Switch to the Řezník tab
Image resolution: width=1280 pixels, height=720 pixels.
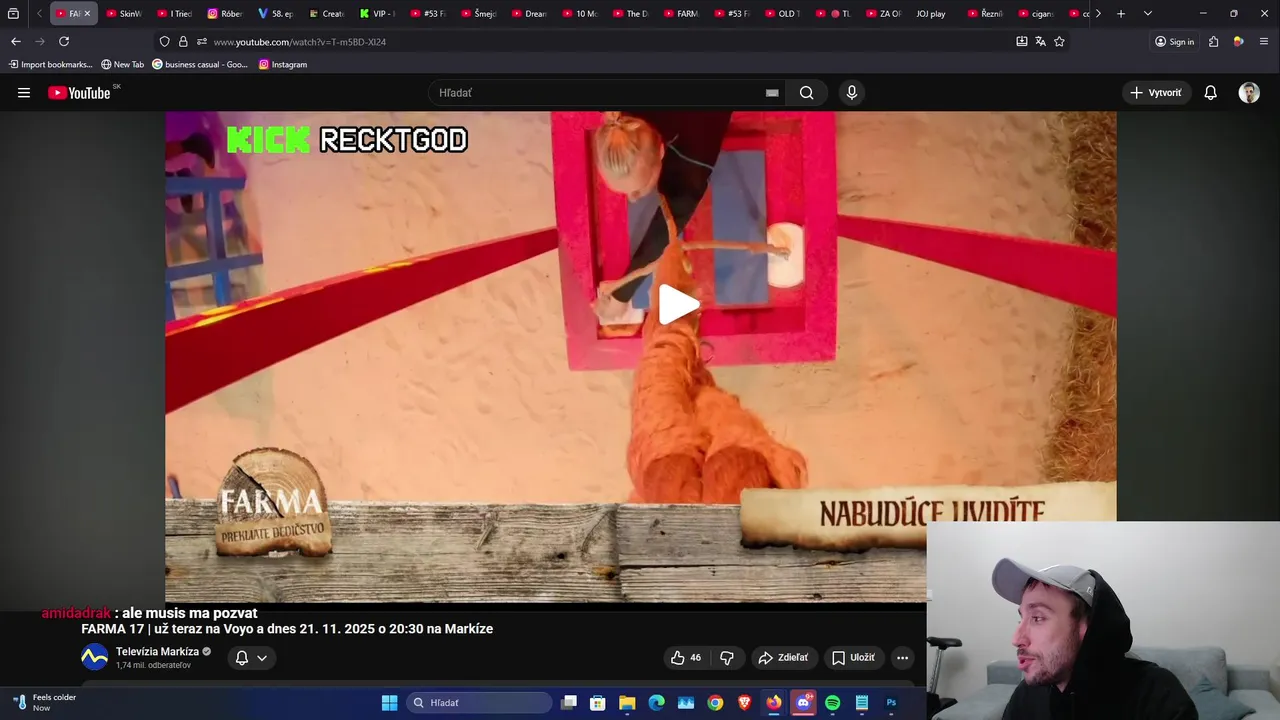pyautogui.click(x=986, y=13)
